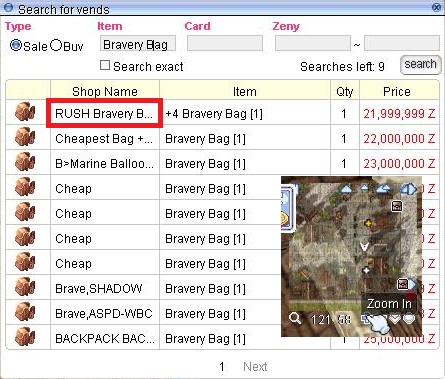Click the search button
This screenshot has height=379, width=445.
pyautogui.click(x=420, y=65)
